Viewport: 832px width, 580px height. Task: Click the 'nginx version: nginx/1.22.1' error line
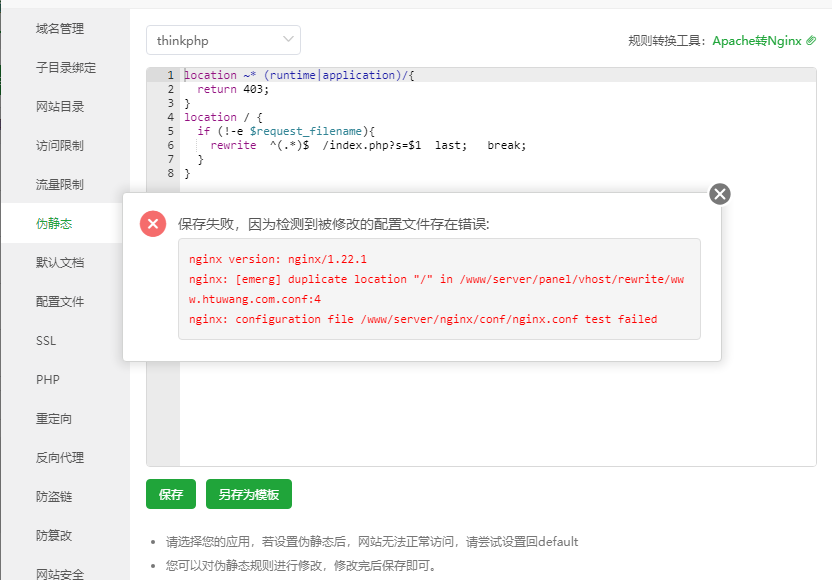coord(278,259)
